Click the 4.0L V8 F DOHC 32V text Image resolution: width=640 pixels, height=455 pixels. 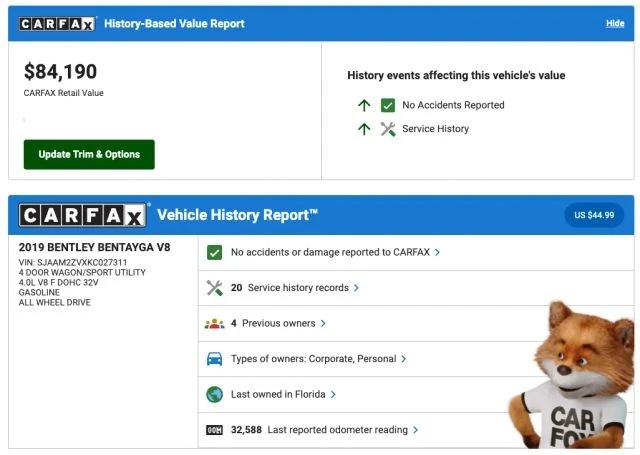pos(58,282)
